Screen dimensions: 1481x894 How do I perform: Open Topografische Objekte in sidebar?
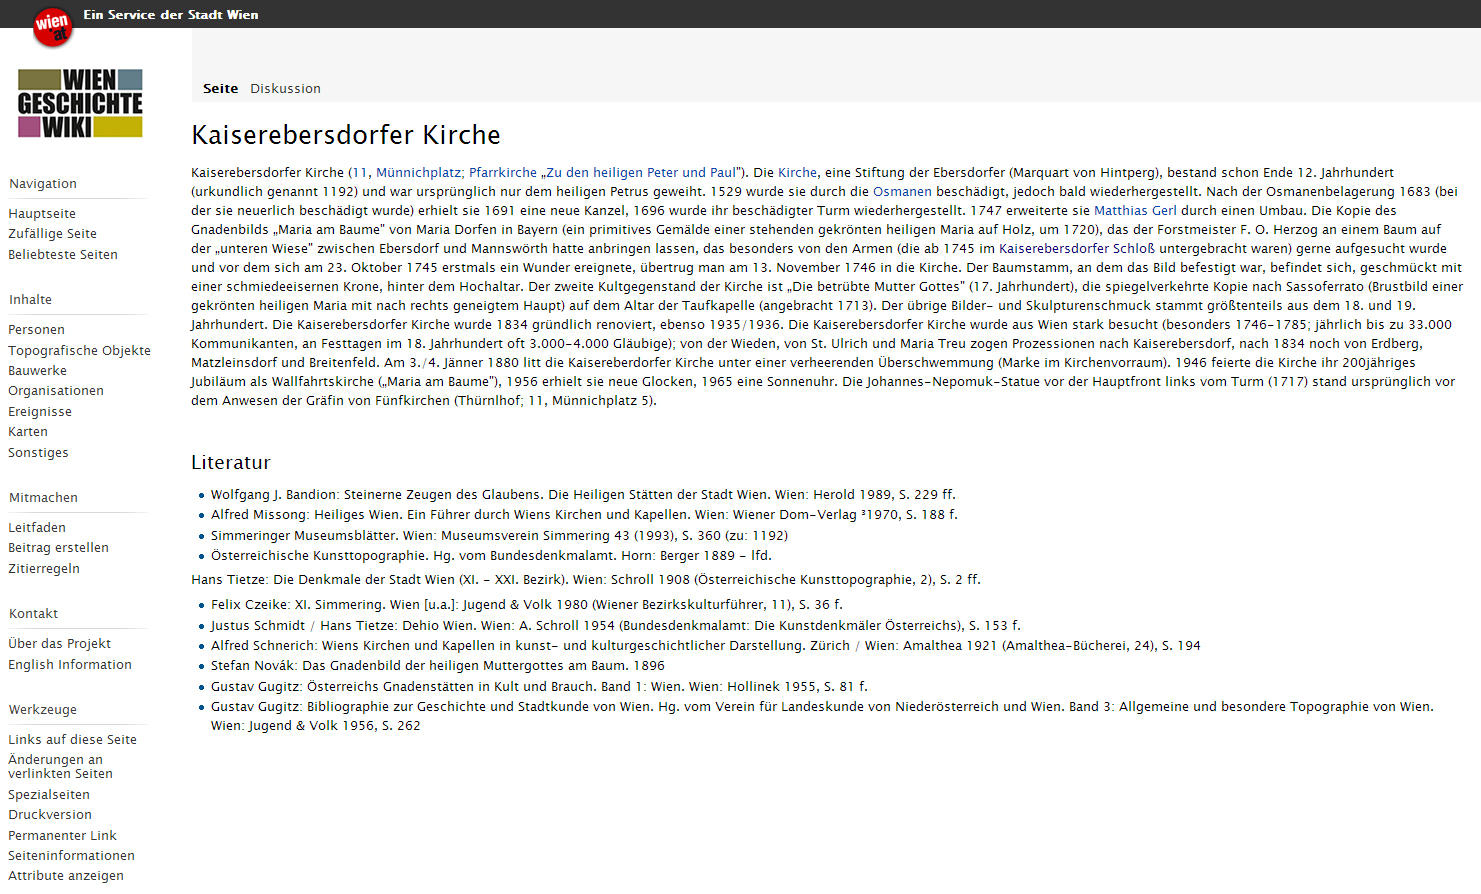point(79,351)
